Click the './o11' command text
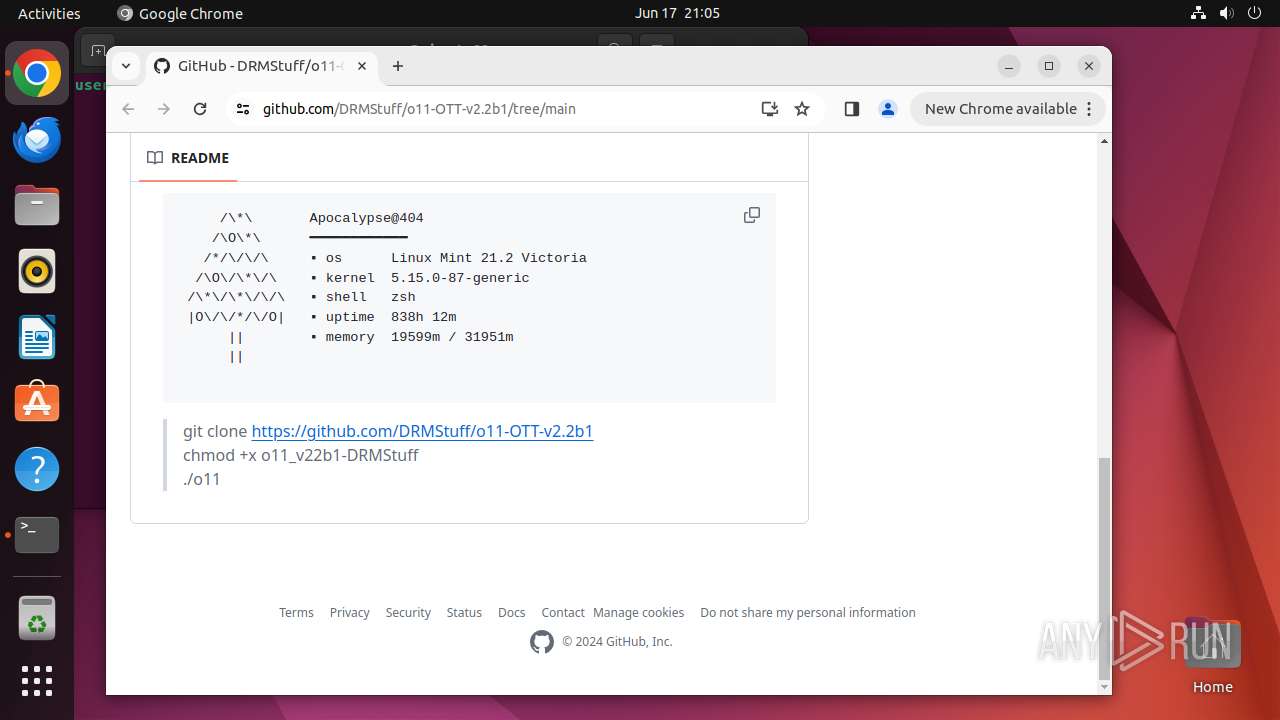This screenshot has height=720, width=1280. (x=202, y=479)
